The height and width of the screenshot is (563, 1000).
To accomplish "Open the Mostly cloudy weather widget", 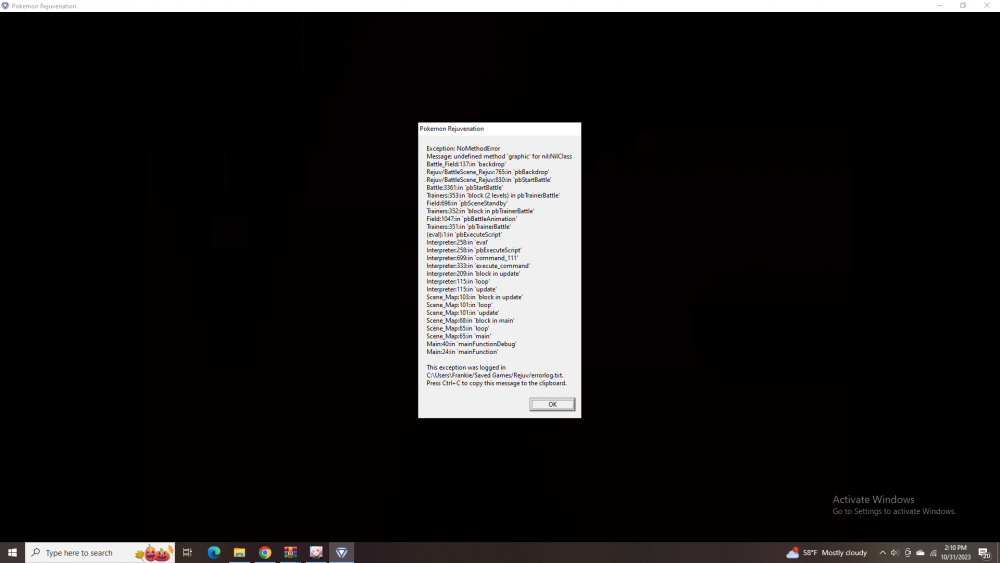I will pos(827,552).
